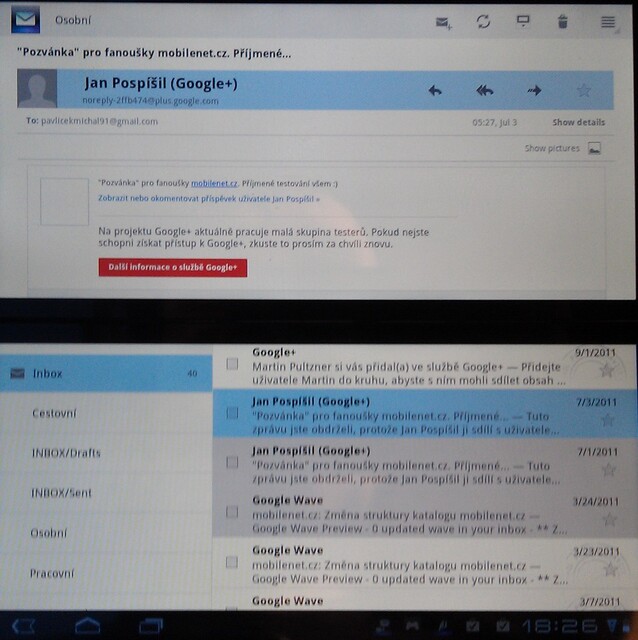Open Recent apps from system bar
Screen dimensions: 638x640
click(151, 625)
